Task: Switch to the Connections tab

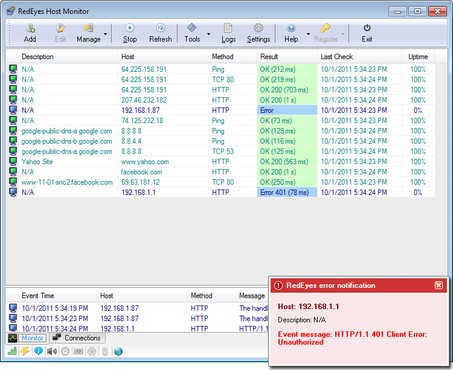Action: [78, 338]
